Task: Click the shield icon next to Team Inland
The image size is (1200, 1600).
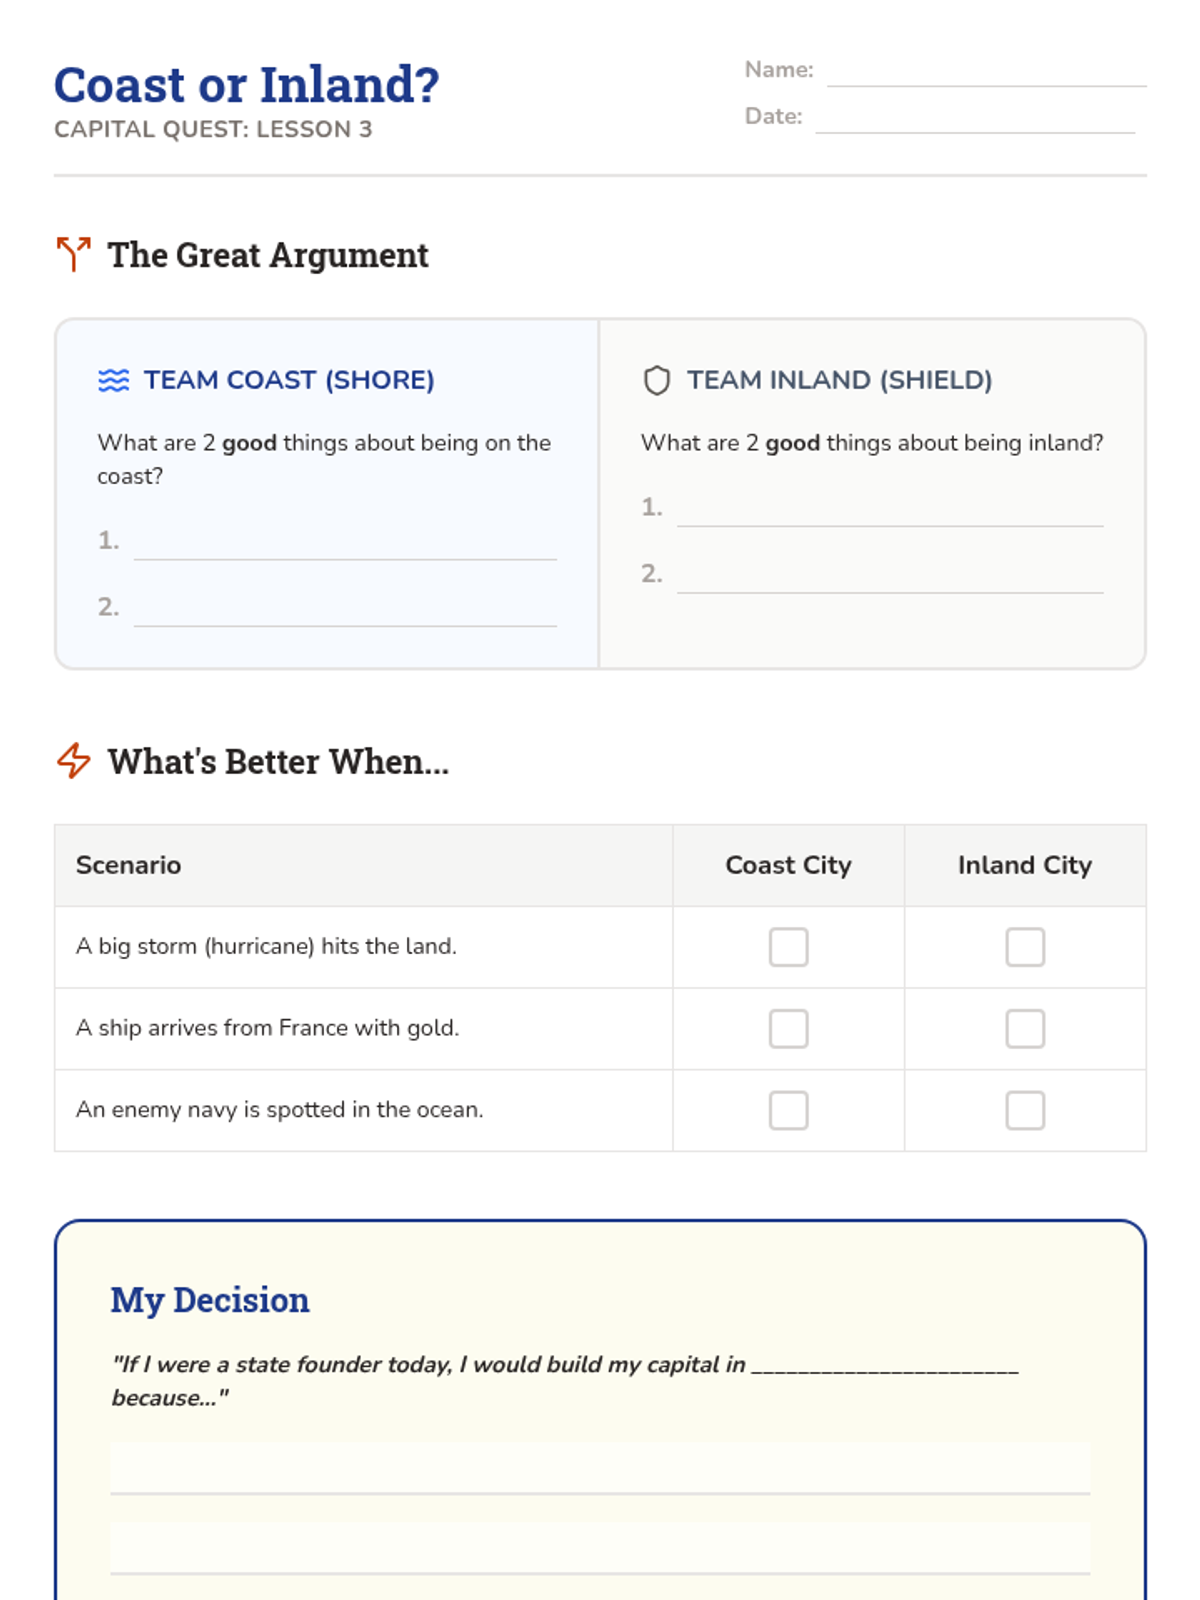Action: coord(657,380)
